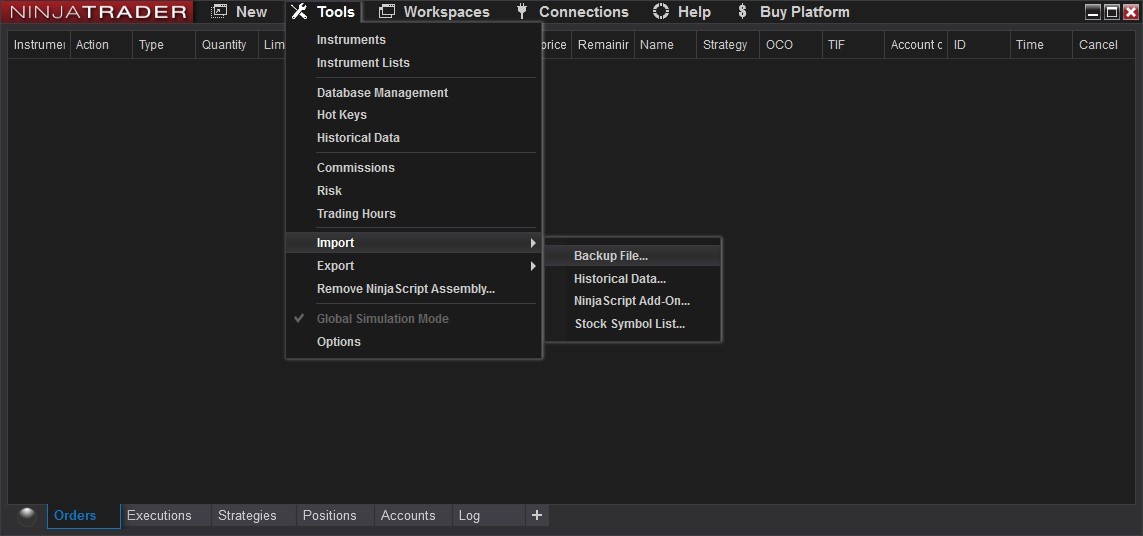The width and height of the screenshot is (1143, 536).
Task: Click the NinjaTrader logo
Action: [98, 12]
